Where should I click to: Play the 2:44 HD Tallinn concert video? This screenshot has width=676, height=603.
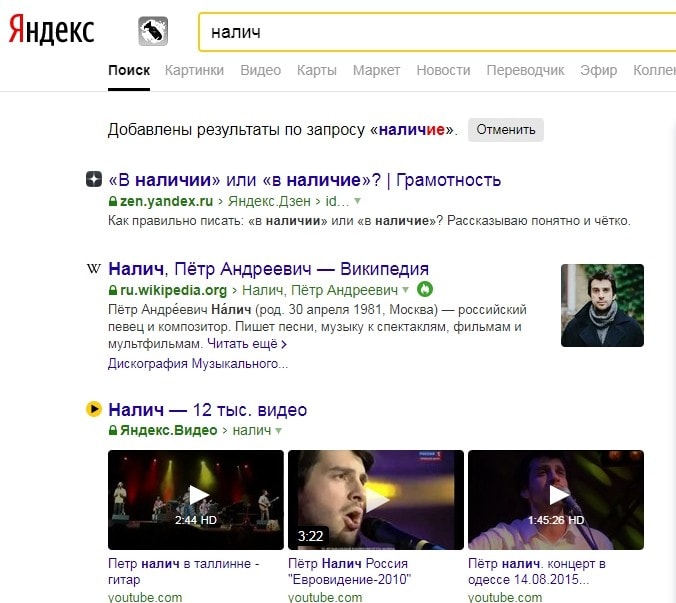(x=196, y=500)
